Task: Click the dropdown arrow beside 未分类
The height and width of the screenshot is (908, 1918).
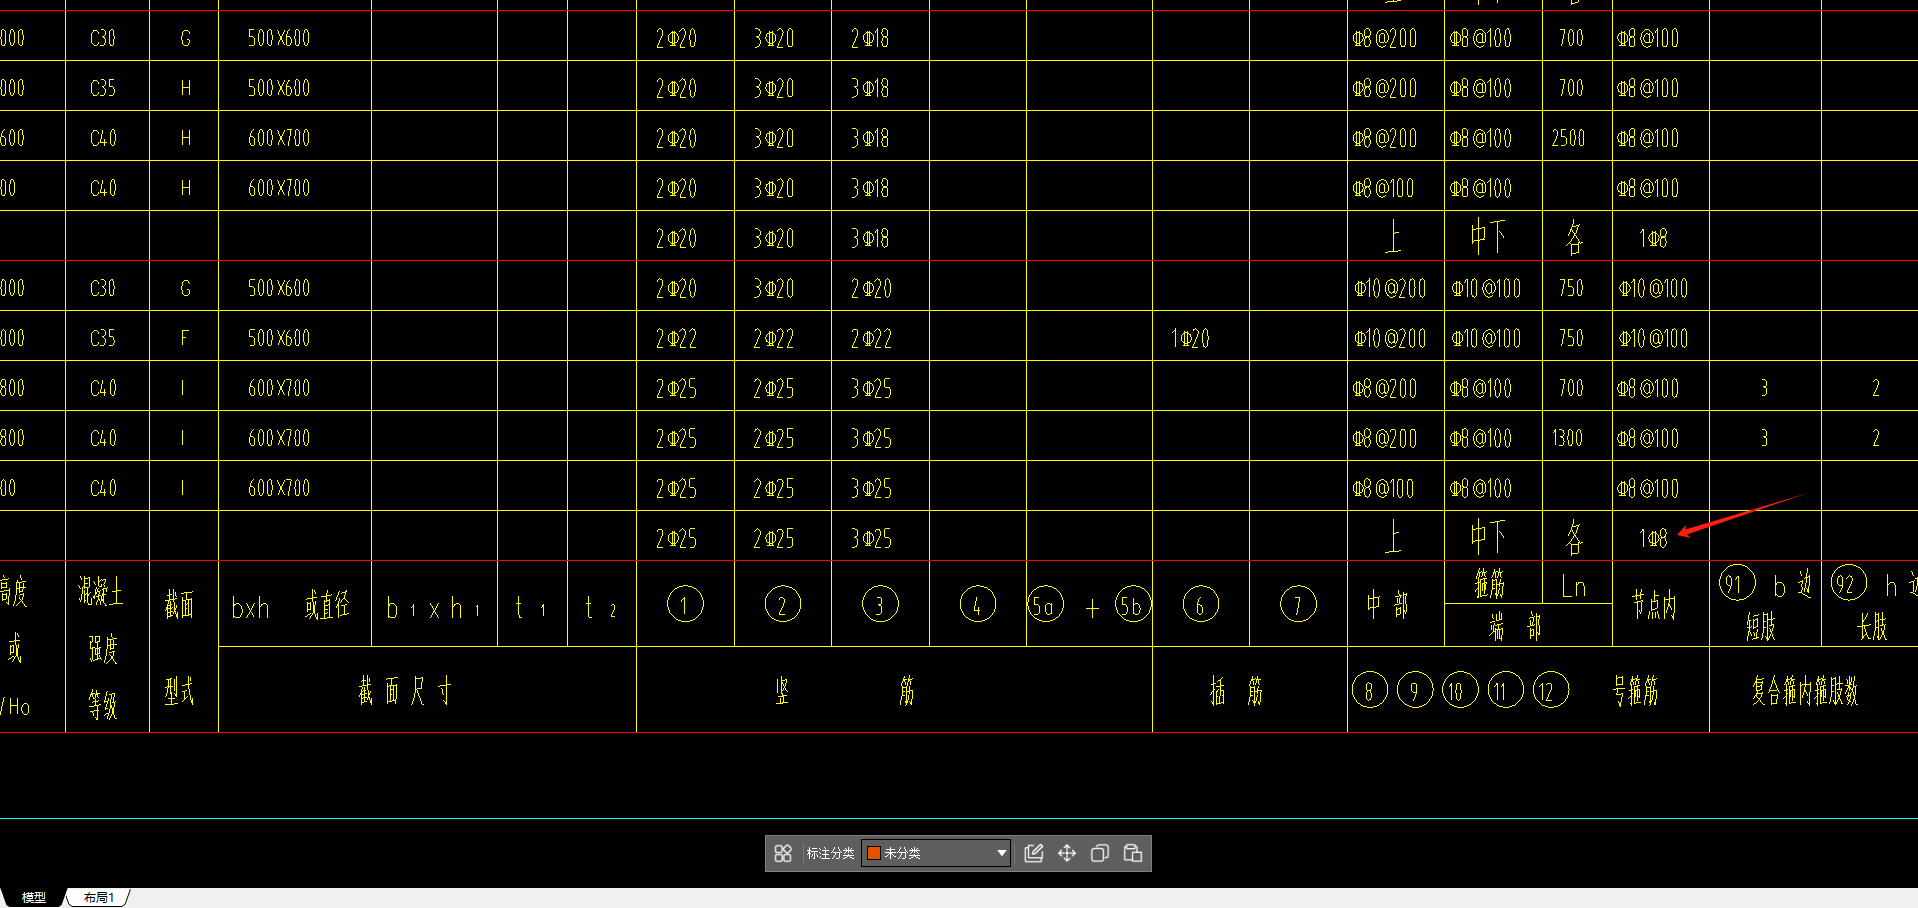Action: pyautogui.click(x=1001, y=853)
